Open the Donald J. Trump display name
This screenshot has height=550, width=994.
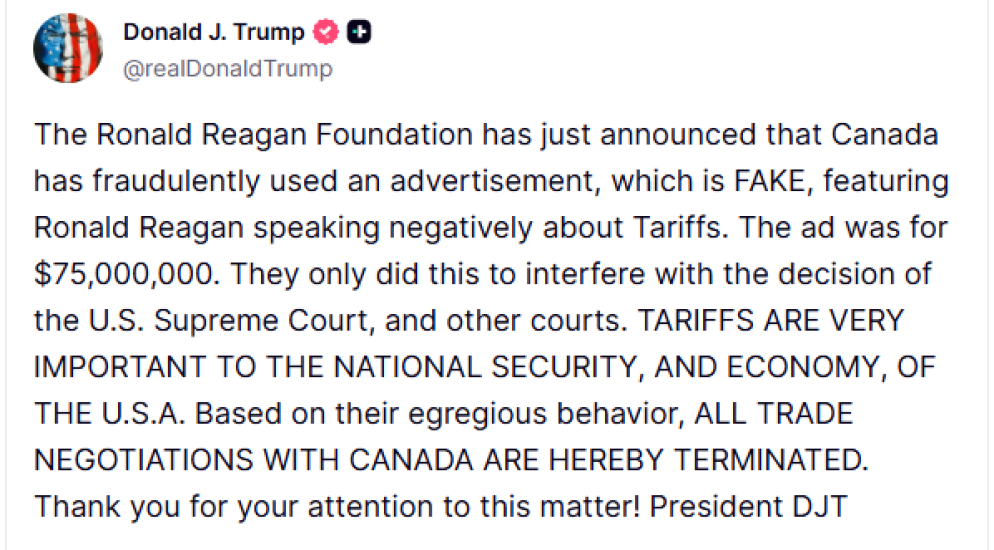(x=213, y=33)
